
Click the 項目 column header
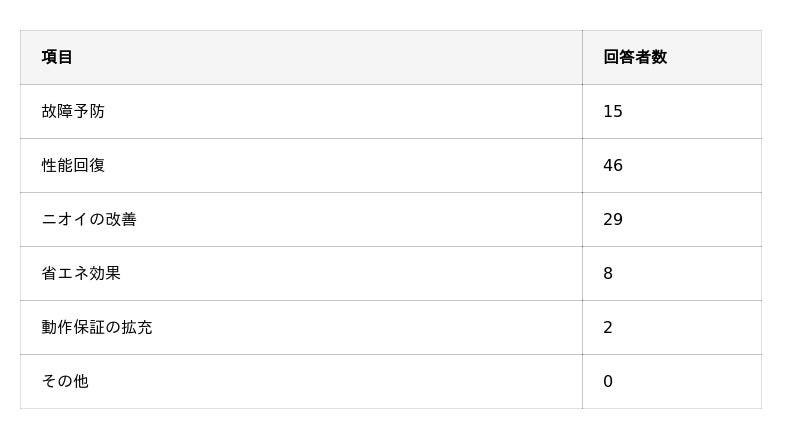tap(57, 57)
